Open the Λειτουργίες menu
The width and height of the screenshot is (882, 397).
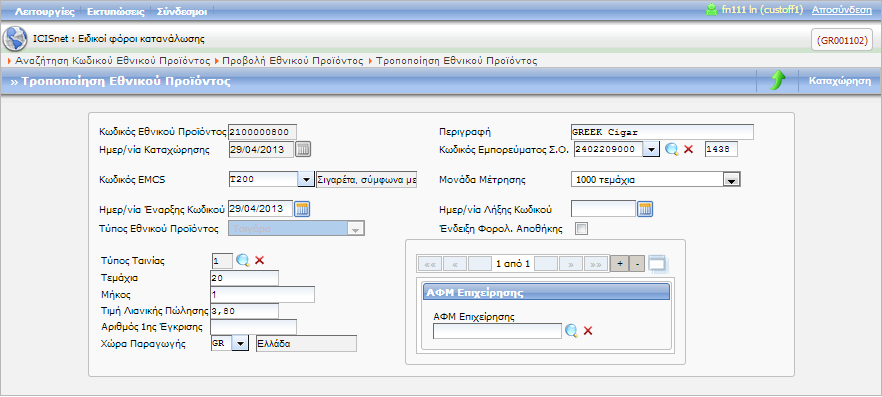(x=44, y=11)
